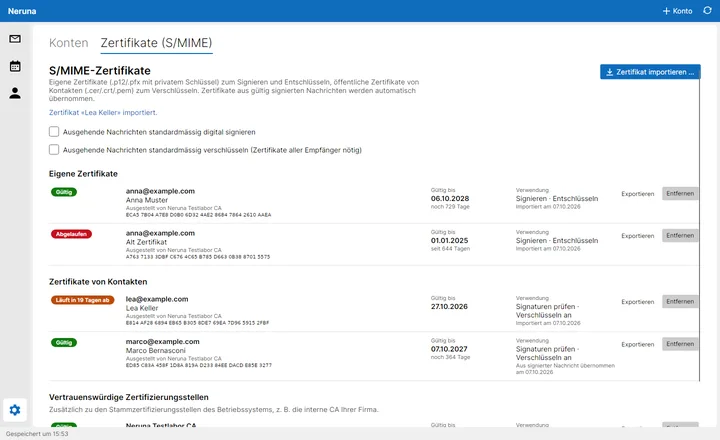The image size is (720, 440).
Task: Click the Zertifikate von Kontakten heading
Action: [98, 282]
